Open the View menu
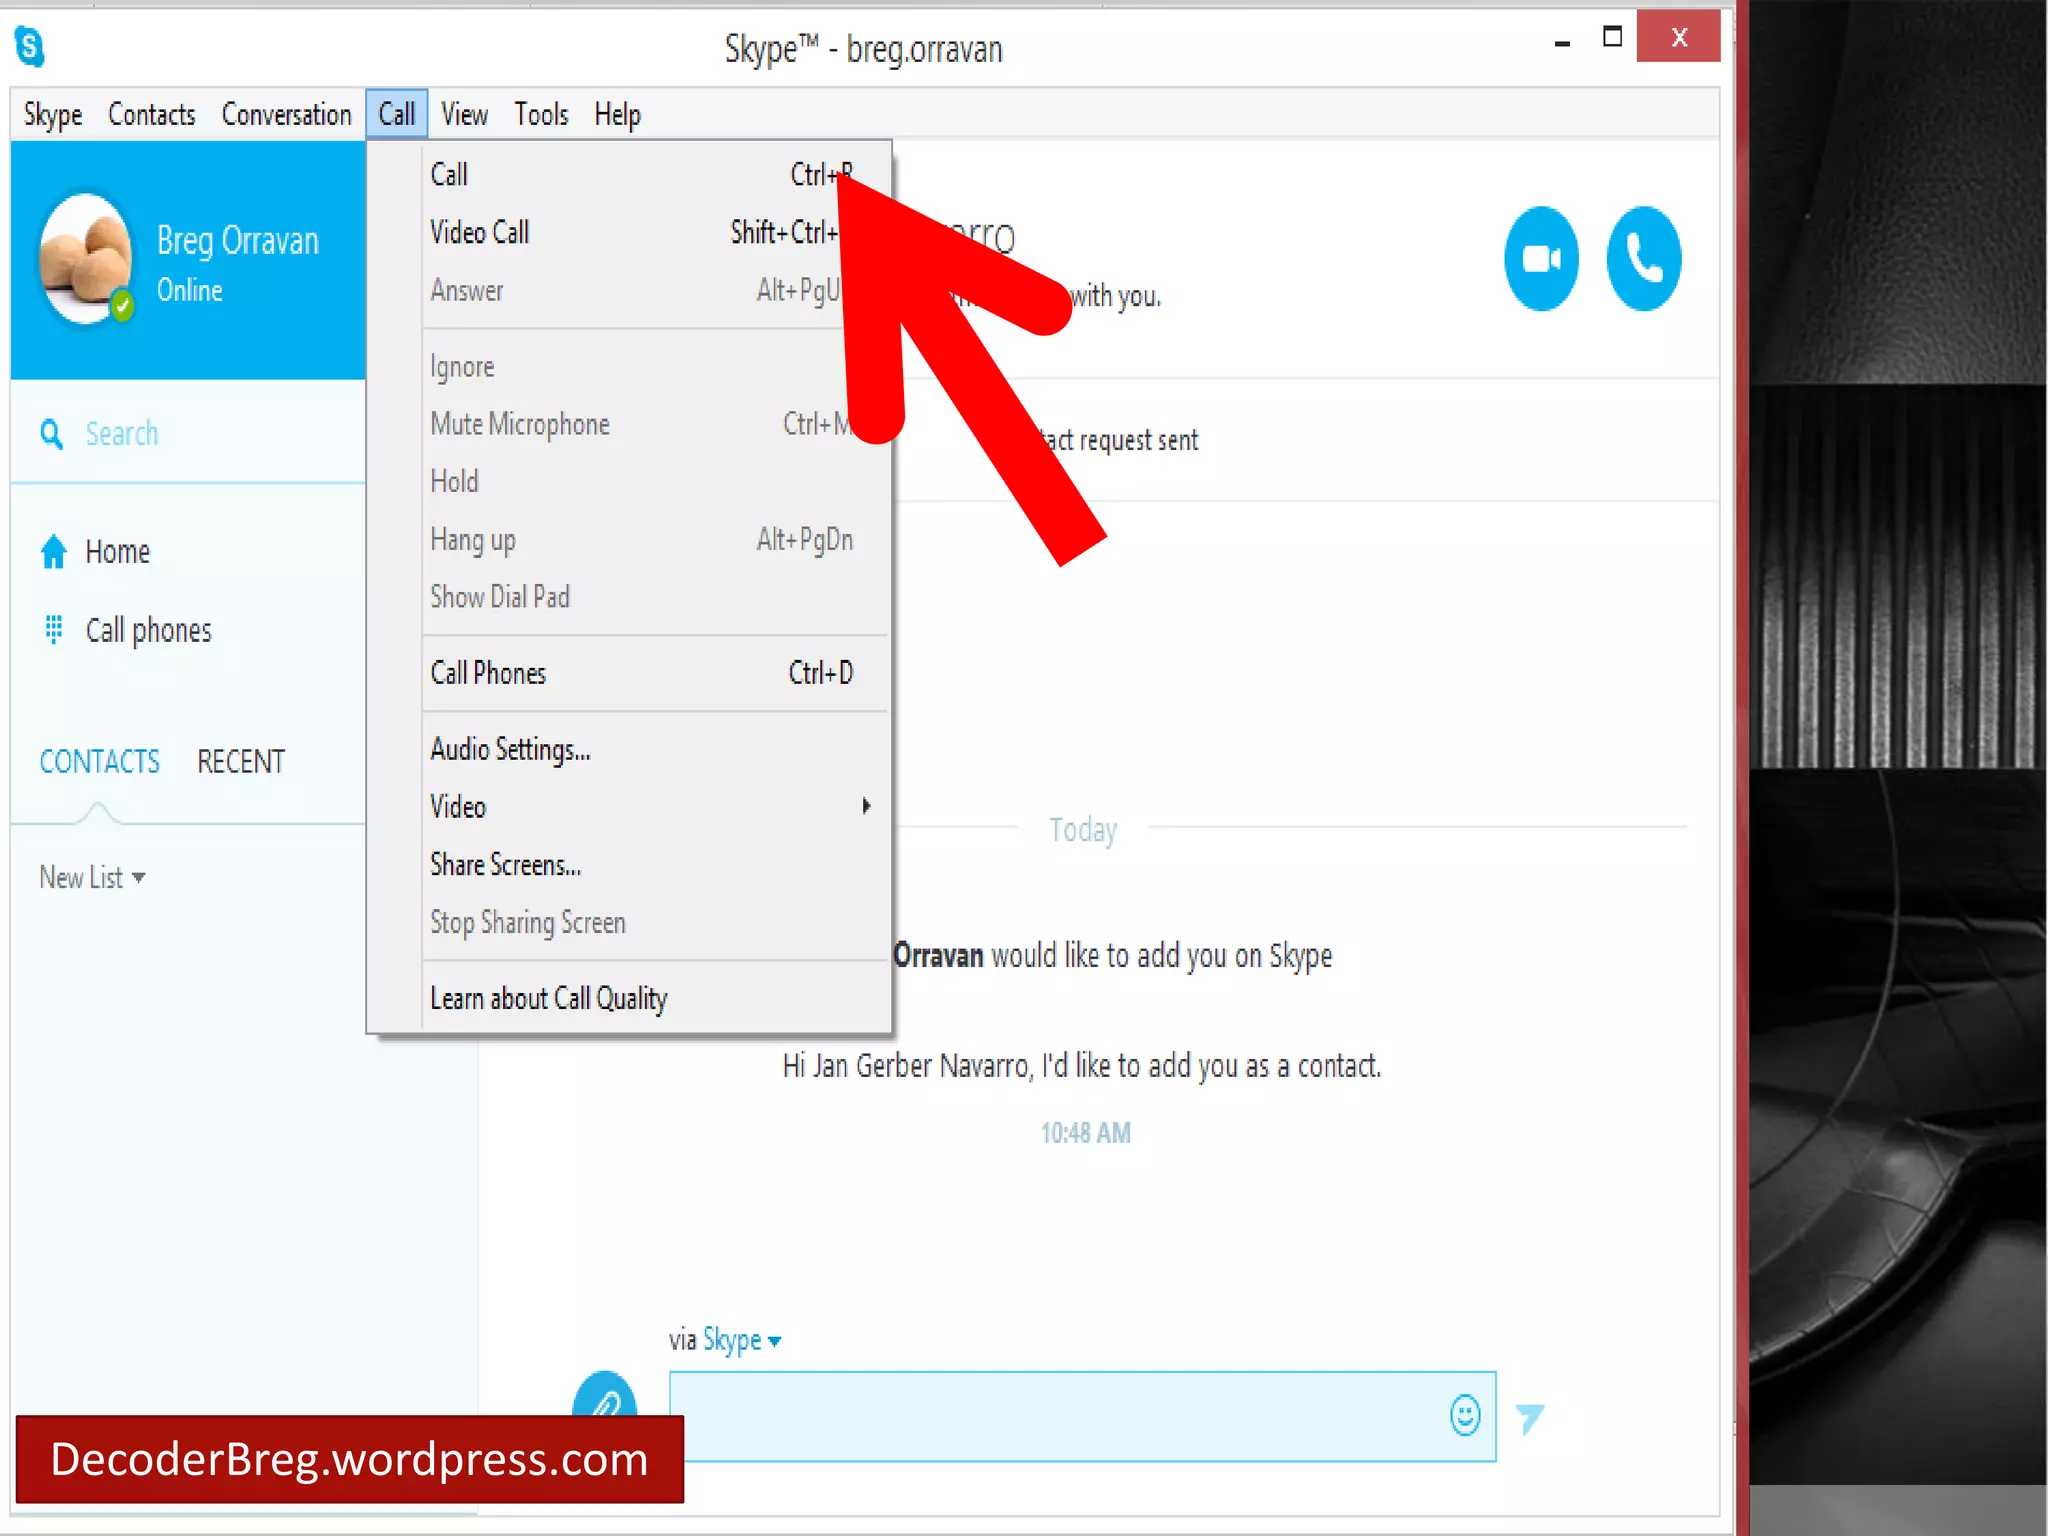 point(465,115)
